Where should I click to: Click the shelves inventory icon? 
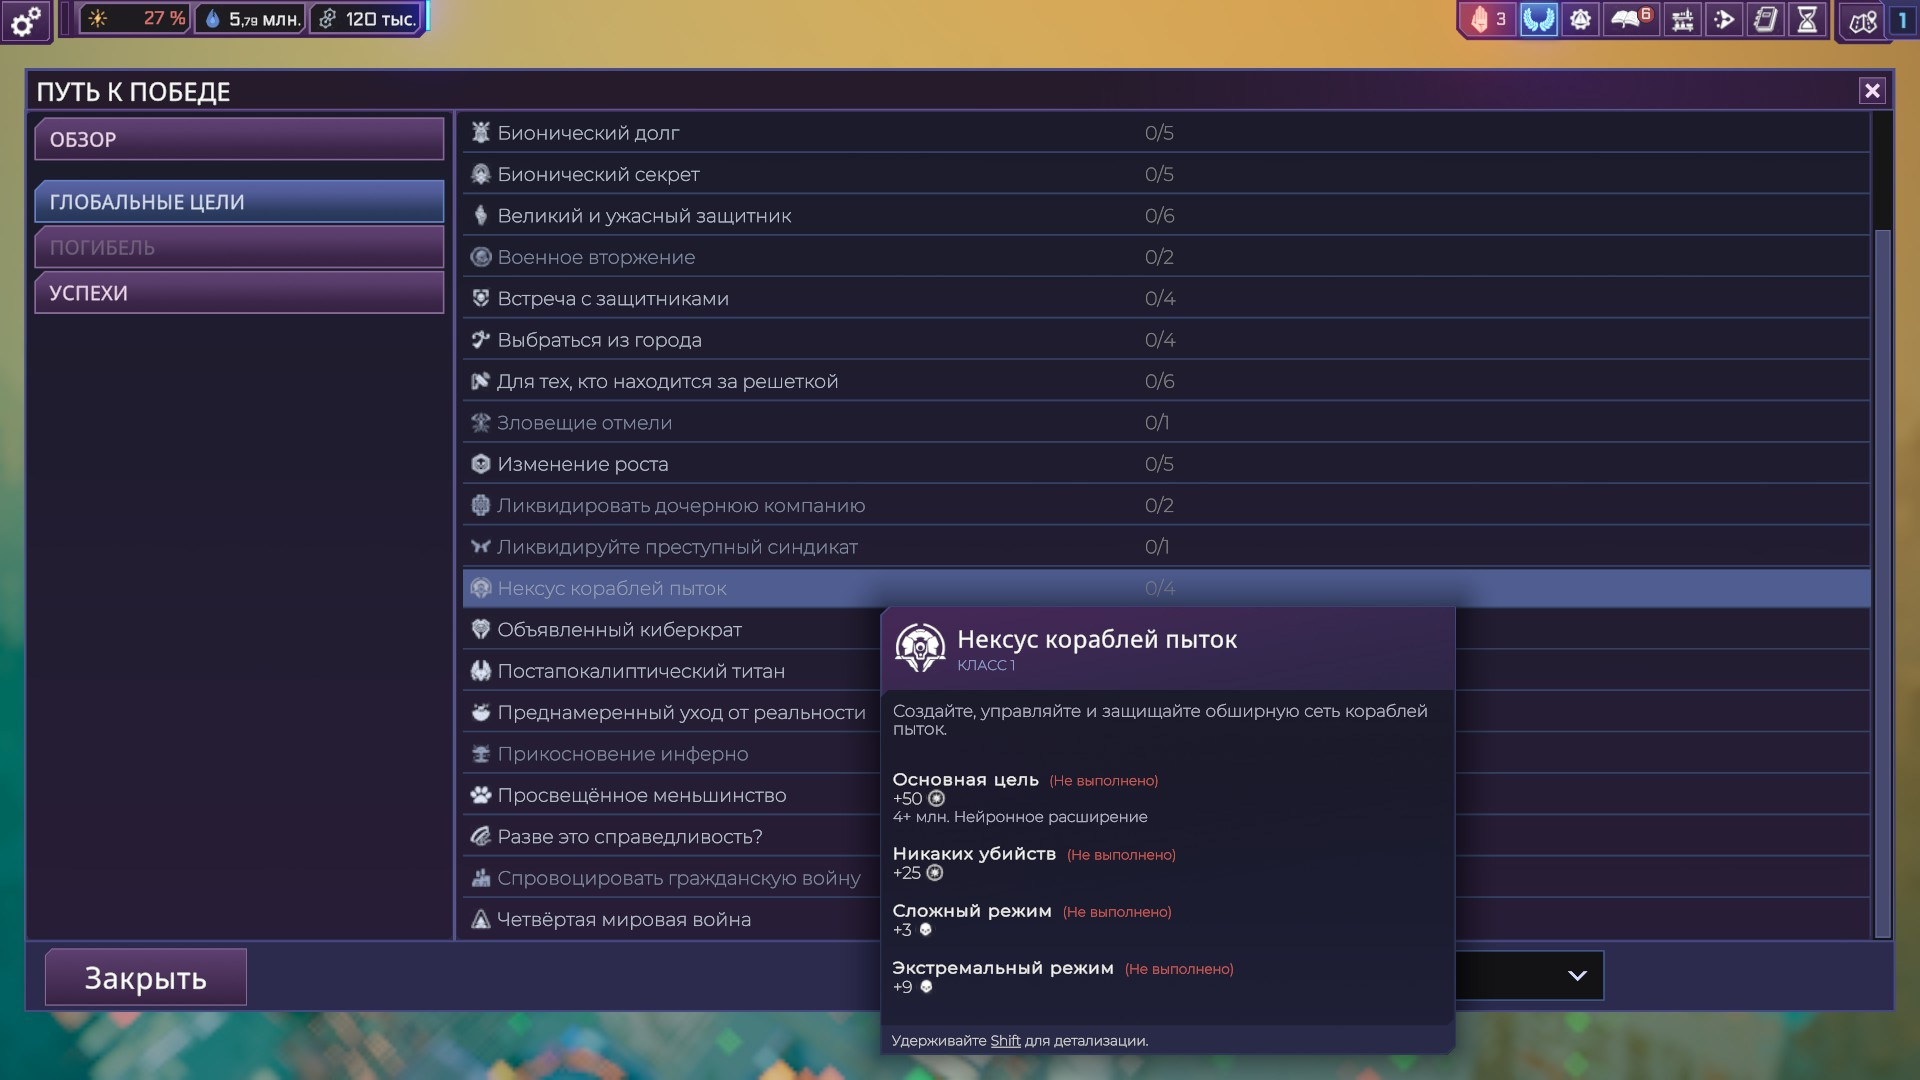point(1683,19)
